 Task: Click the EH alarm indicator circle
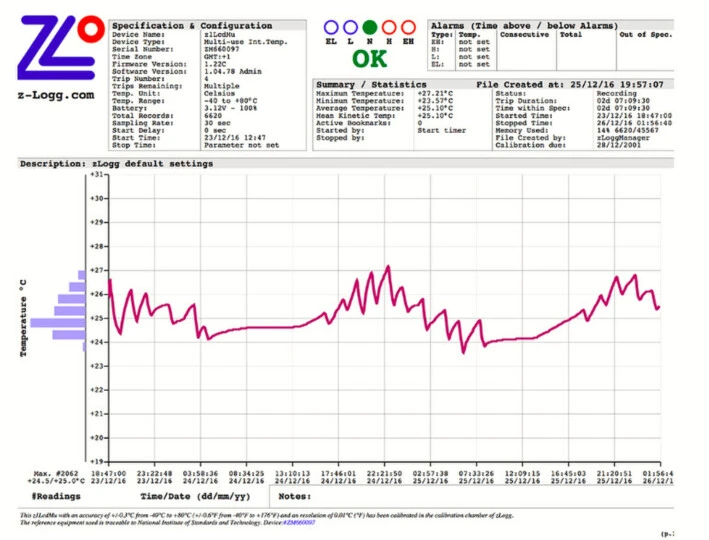tap(409, 28)
